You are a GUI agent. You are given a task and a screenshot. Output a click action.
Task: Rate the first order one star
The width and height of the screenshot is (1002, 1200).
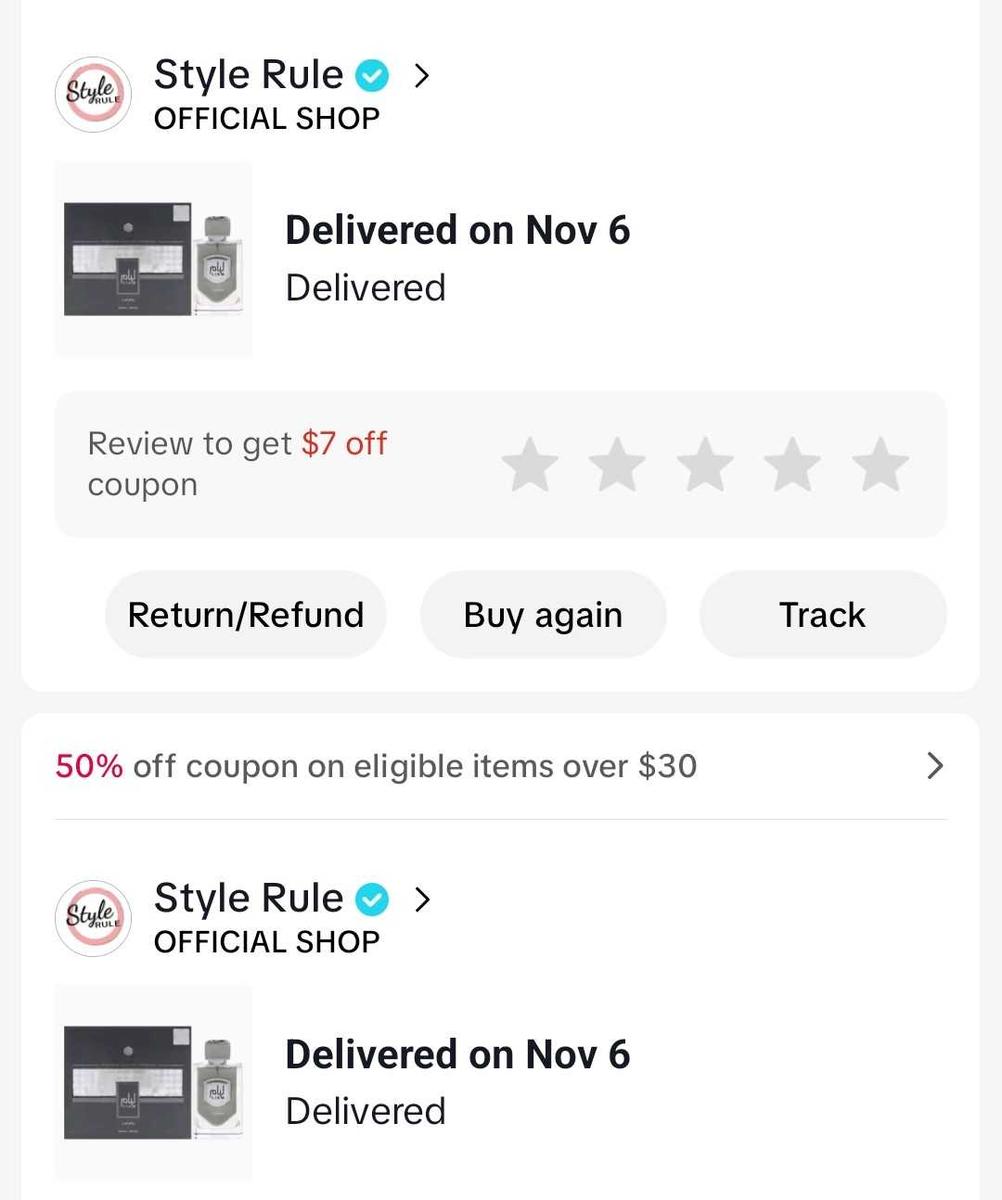tap(530, 465)
